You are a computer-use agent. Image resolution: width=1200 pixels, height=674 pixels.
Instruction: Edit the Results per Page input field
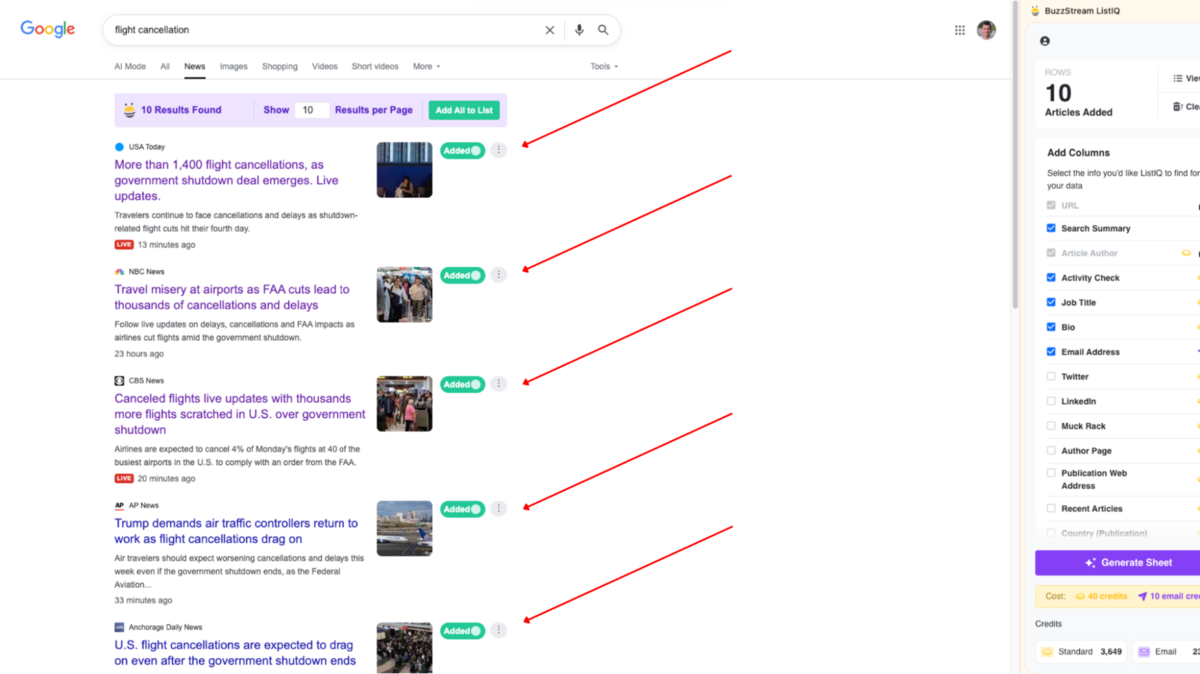311,111
